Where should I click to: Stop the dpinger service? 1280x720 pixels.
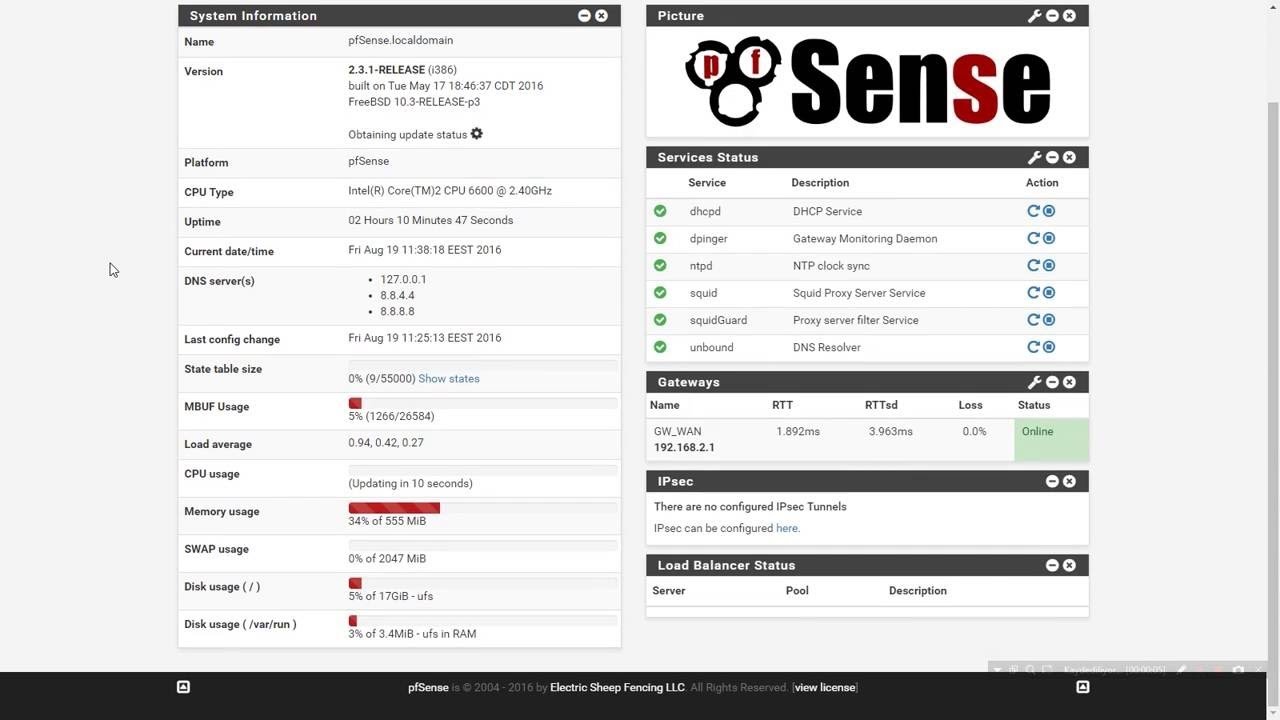click(1049, 238)
